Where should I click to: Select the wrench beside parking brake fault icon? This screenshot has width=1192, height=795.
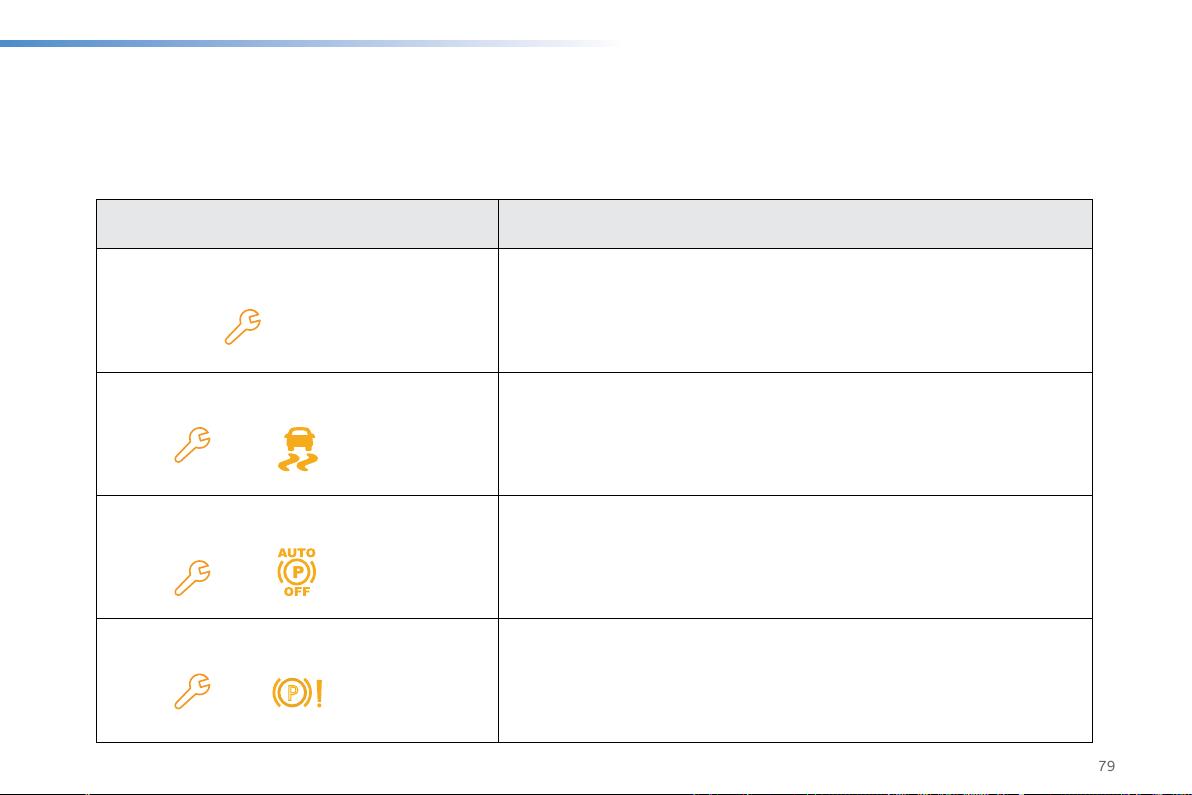192,691
